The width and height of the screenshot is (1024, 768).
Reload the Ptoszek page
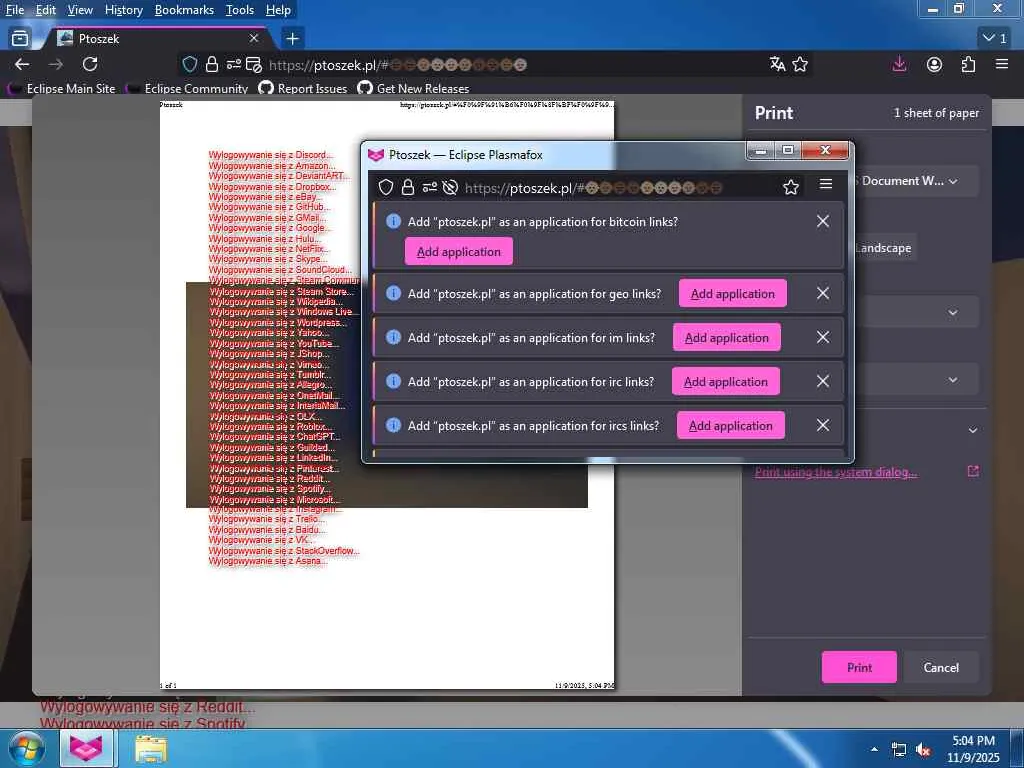coord(90,64)
